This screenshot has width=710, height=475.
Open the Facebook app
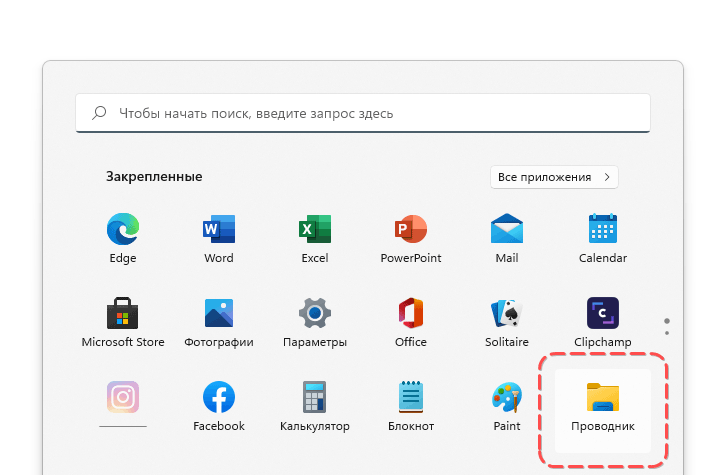click(219, 407)
